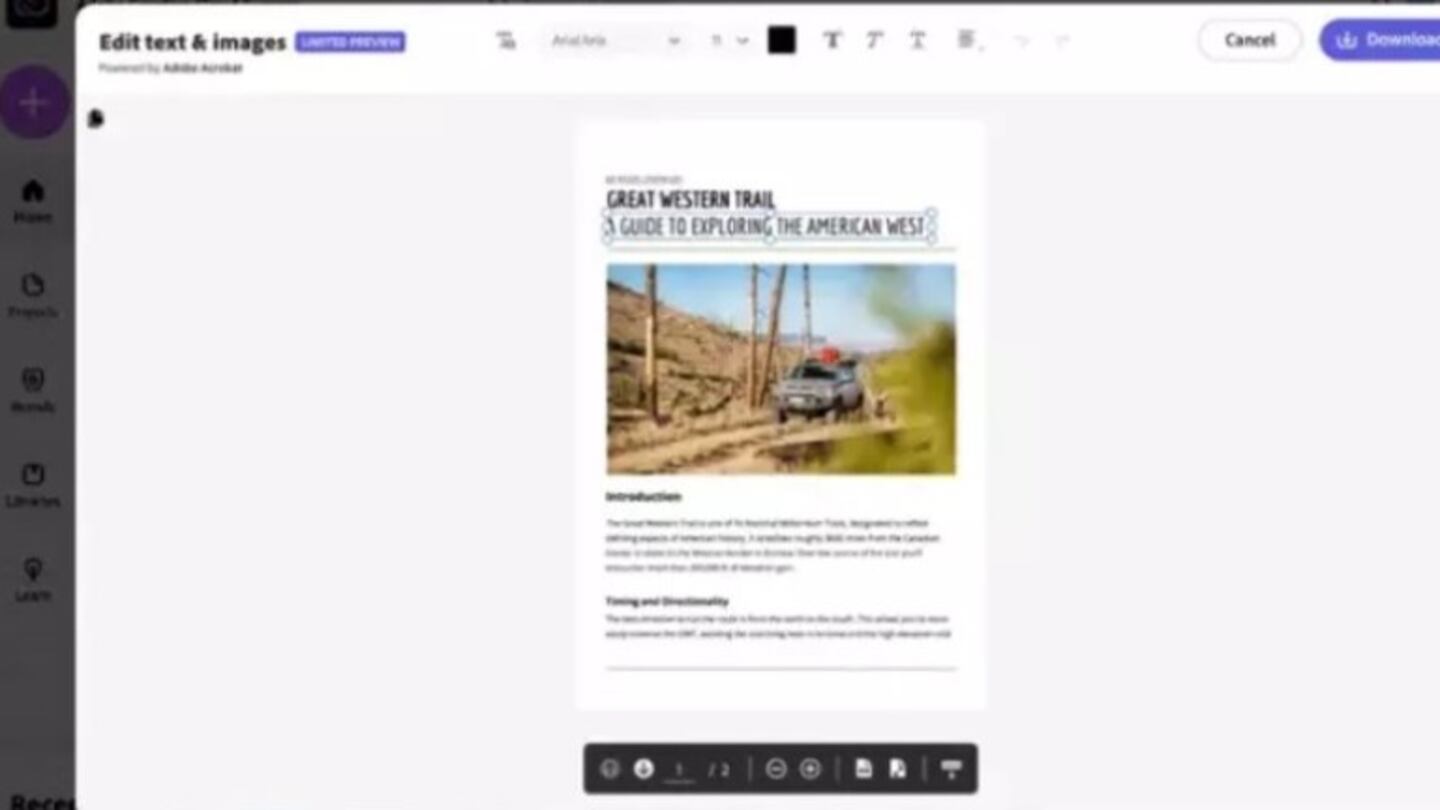The image size is (1440, 810).
Task: Open the Arial font family dropdown
Action: coord(616,41)
